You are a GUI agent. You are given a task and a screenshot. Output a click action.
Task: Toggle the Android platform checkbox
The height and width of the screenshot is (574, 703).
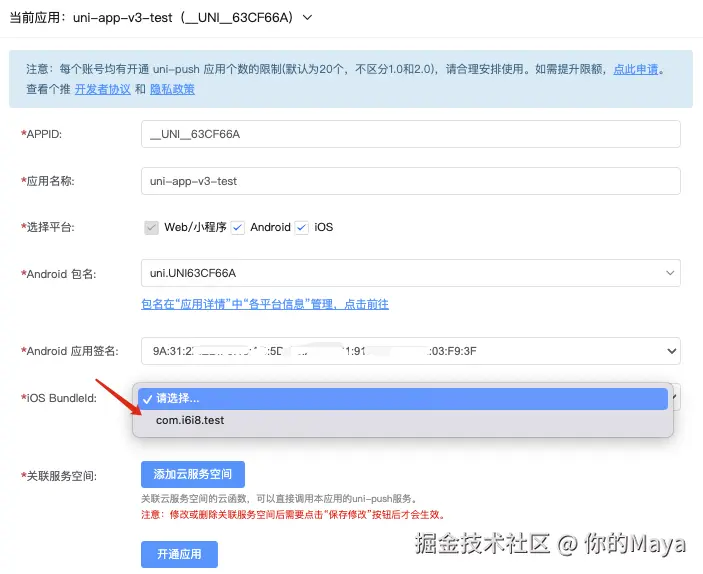pyautogui.click(x=238, y=227)
